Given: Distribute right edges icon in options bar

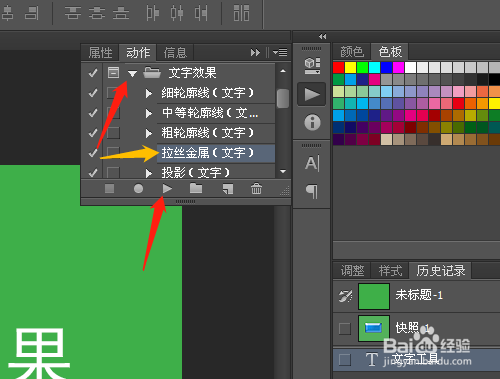Looking at the screenshot, I should point(201,13).
